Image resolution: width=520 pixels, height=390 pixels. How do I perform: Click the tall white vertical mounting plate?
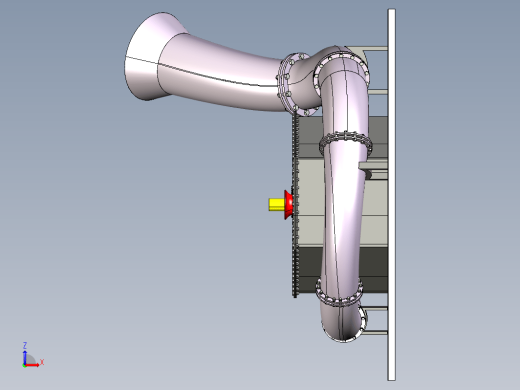coord(392,195)
